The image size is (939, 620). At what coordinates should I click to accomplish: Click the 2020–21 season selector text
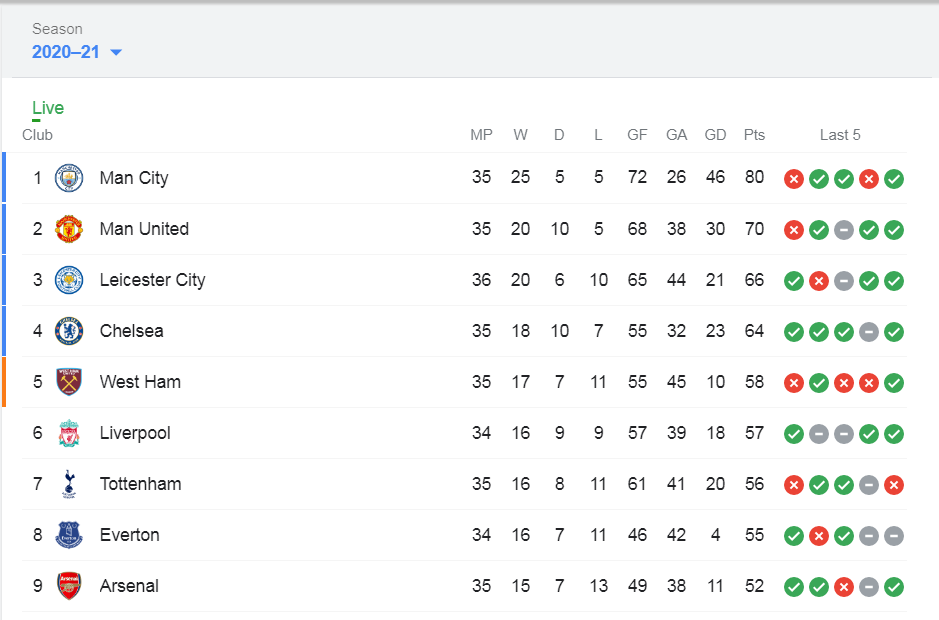(x=66, y=52)
